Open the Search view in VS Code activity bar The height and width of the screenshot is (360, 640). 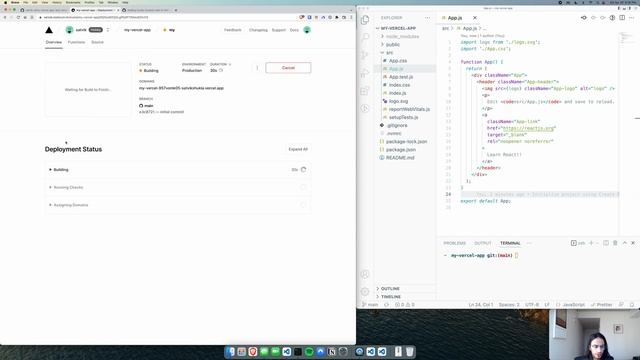click(x=365, y=37)
